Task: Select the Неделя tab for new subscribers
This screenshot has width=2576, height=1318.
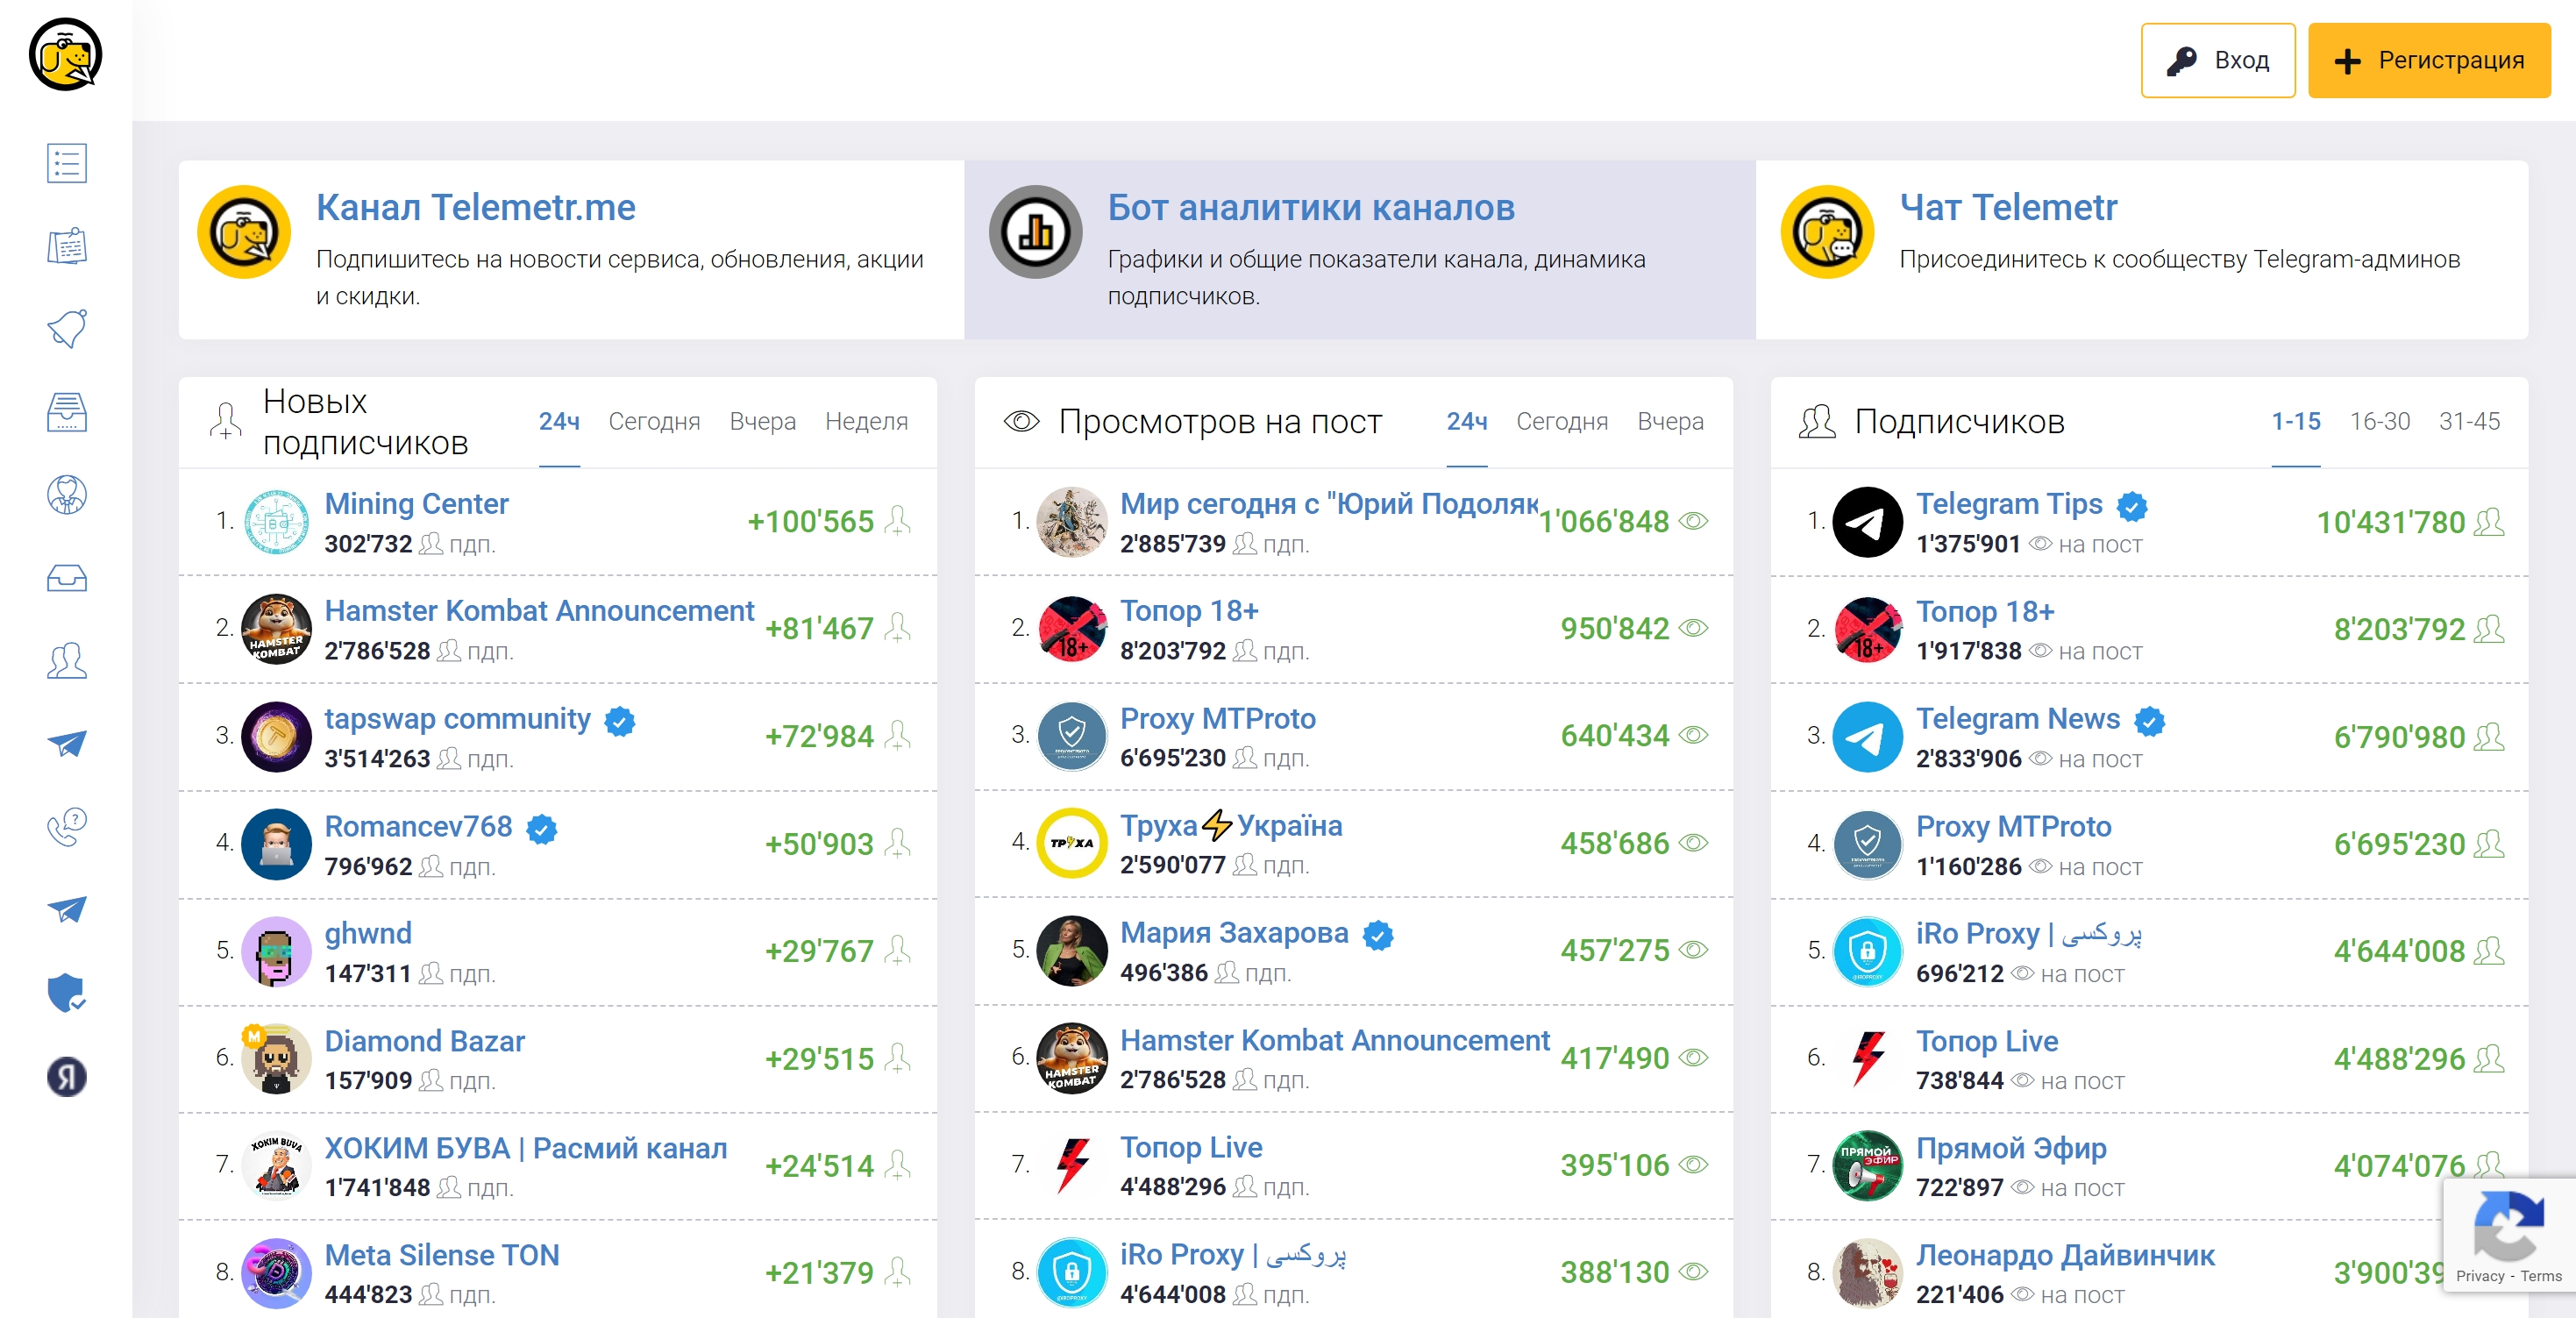Action: coord(866,422)
